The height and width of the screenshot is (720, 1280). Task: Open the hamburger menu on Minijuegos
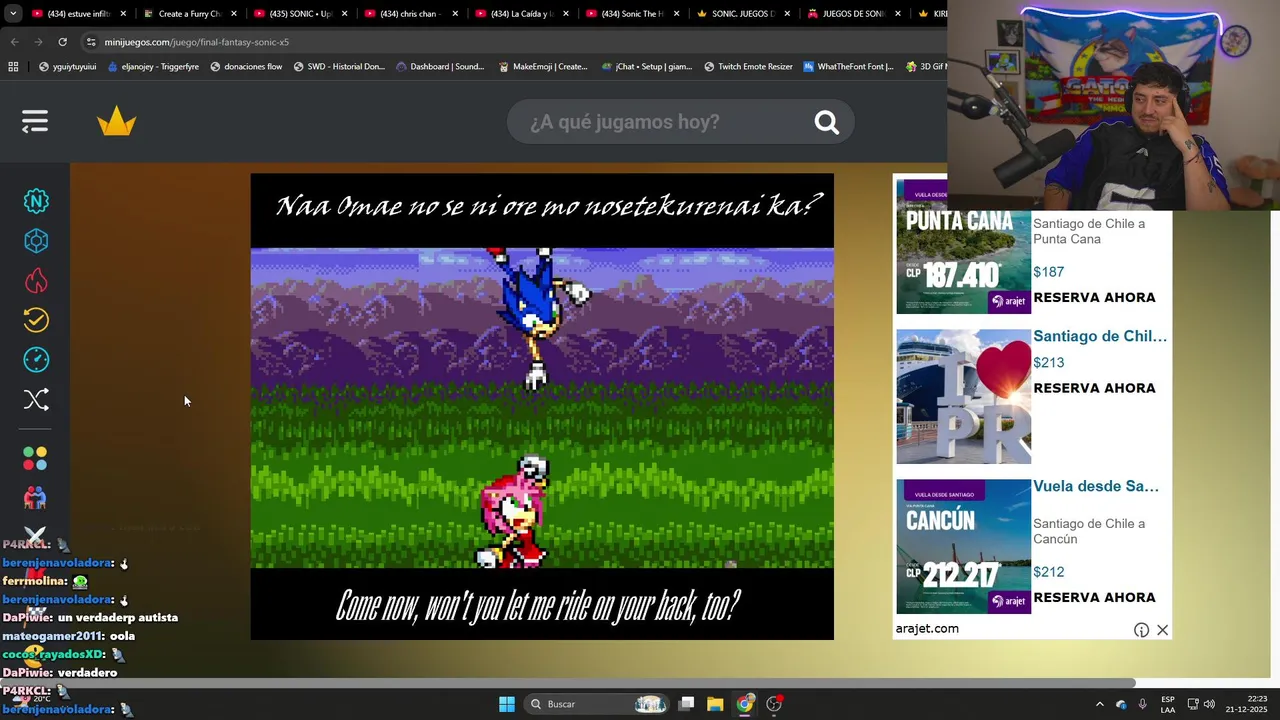[x=35, y=122]
